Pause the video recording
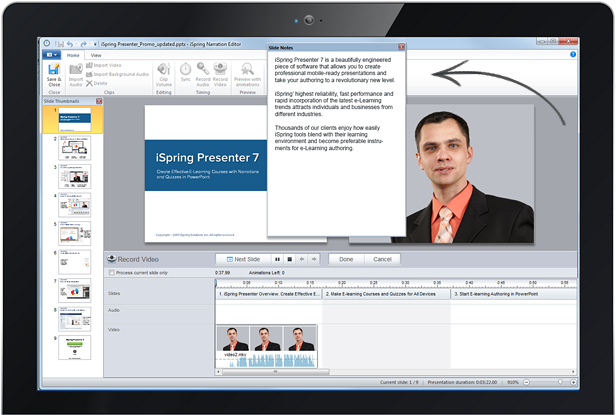This screenshot has width=616, height=415. 277,259
